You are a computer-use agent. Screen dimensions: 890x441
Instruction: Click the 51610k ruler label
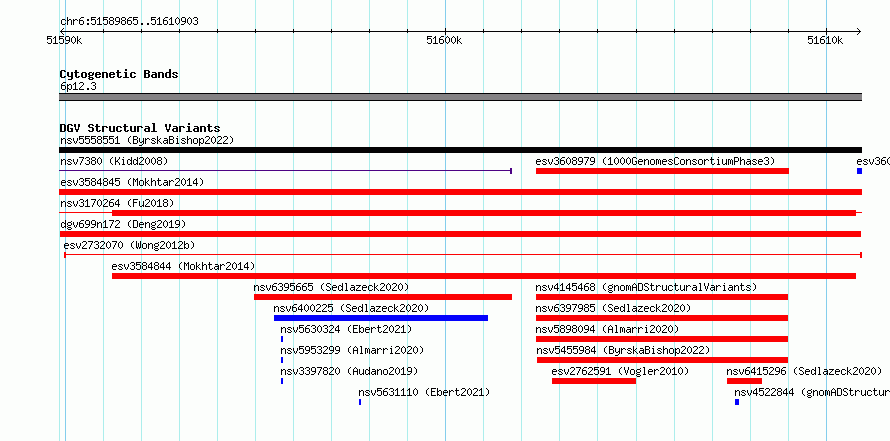point(825,40)
